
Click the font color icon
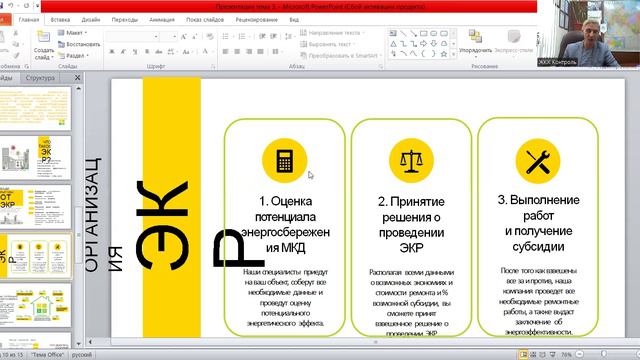(205, 51)
